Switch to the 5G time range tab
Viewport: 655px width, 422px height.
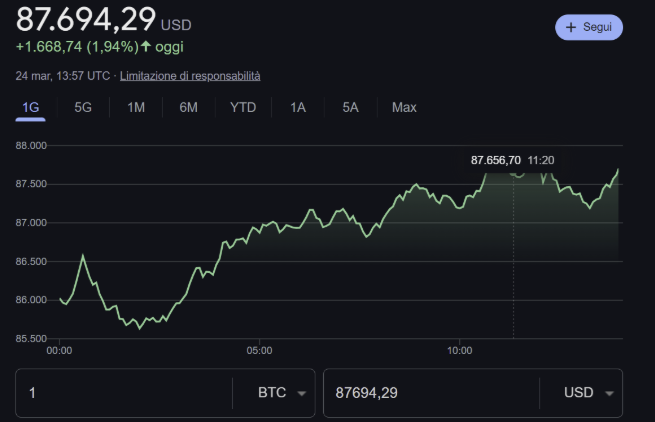(83, 107)
